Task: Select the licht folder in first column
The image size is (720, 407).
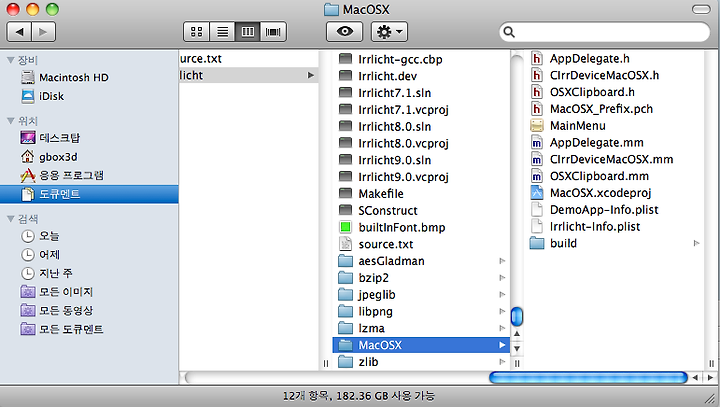Action: click(x=248, y=75)
